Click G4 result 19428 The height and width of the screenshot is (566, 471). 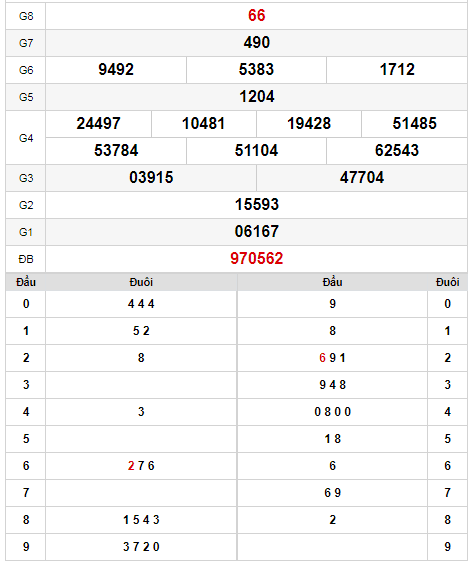click(309, 123)
